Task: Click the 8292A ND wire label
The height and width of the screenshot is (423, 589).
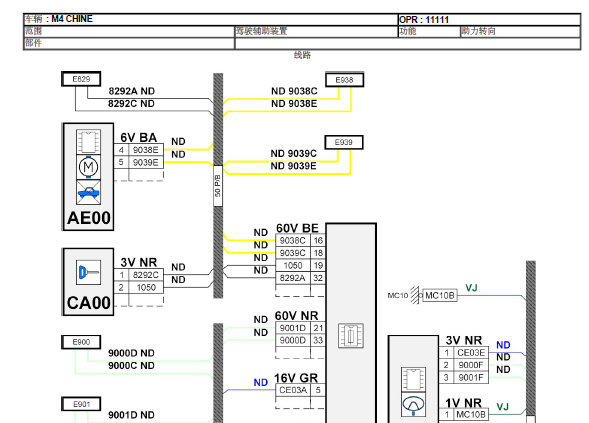Action: click(x=131, y=91)
